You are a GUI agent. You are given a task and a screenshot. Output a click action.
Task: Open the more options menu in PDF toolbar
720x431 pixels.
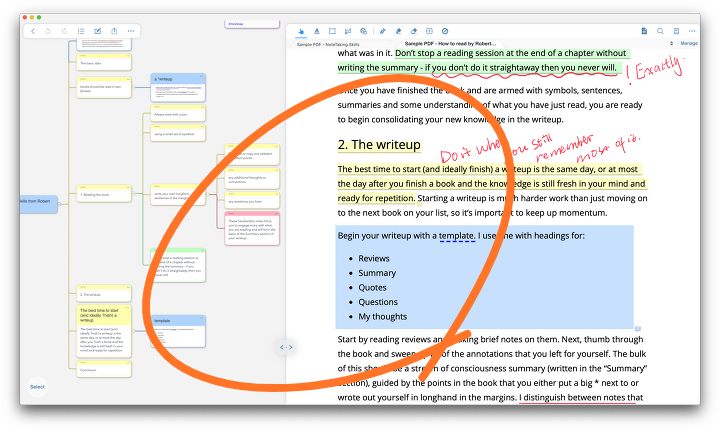[692, 31]
